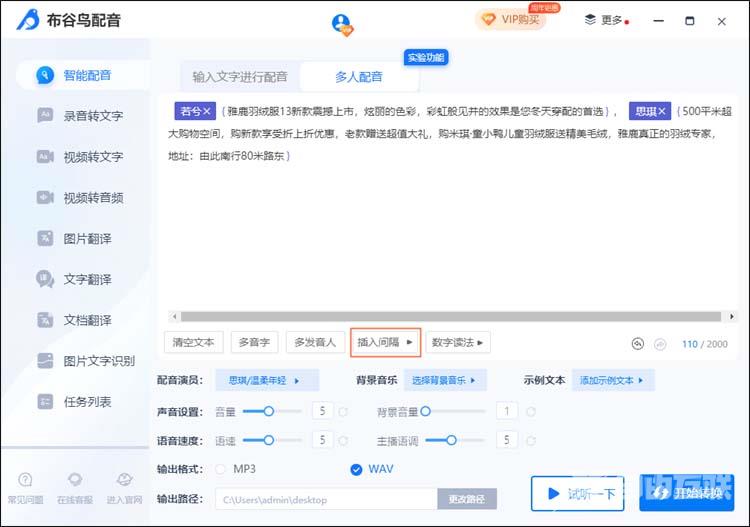Reset the 背景音量 value icon
This screenshot has height=527, width=750.
pyautogui.click(x=530, y=412)
